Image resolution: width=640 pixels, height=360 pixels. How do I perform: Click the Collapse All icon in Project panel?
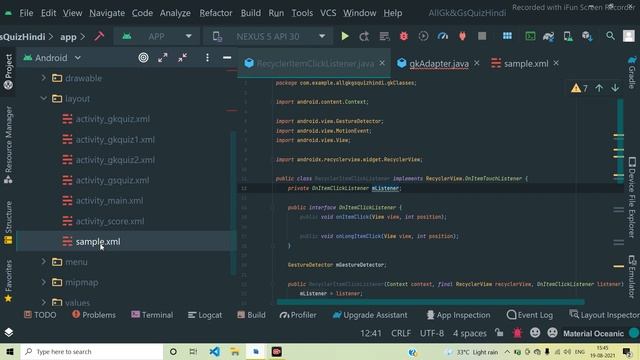click(182, 58)
